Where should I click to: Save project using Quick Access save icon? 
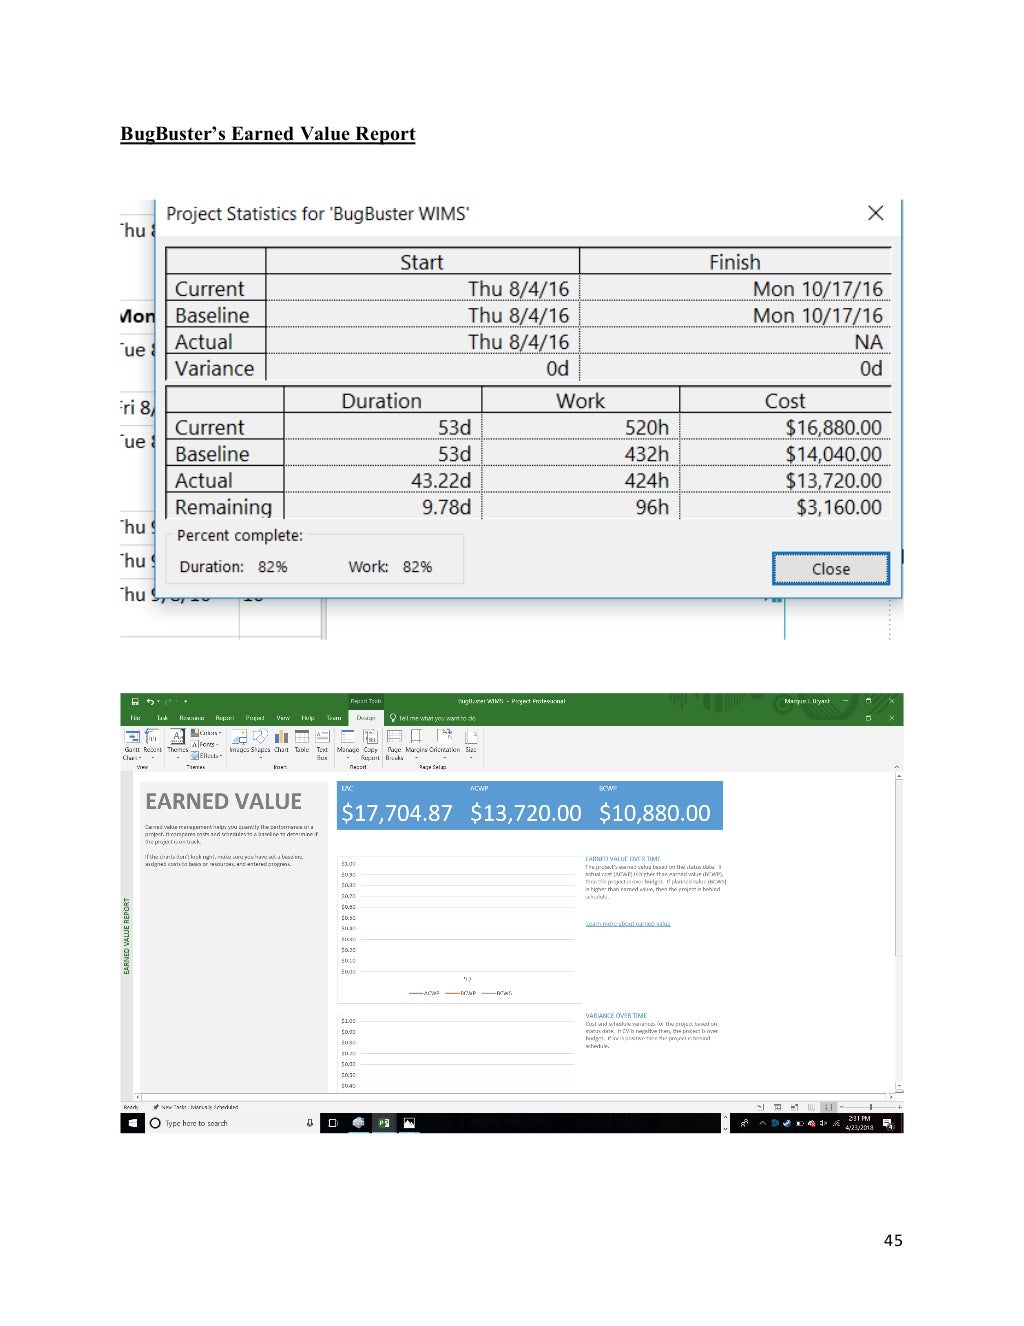click(x=135, y=701)
